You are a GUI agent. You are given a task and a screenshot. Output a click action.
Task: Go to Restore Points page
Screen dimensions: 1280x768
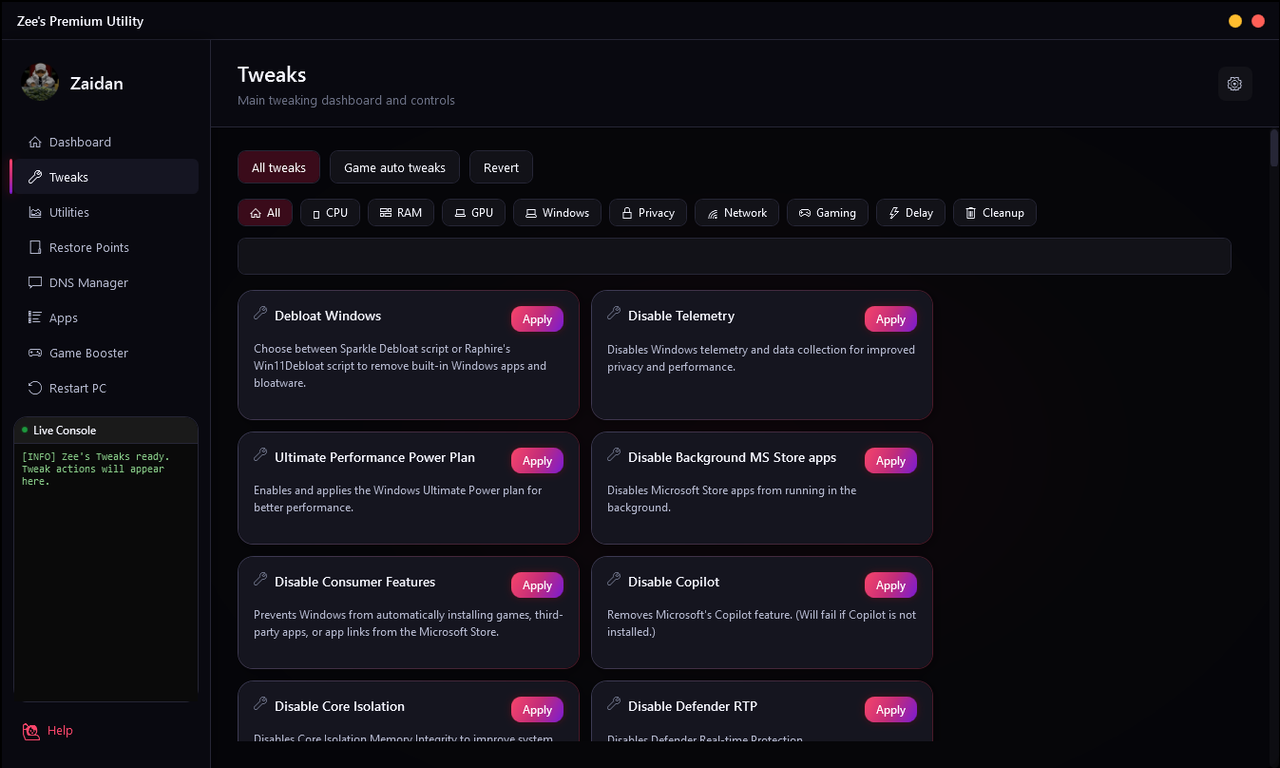coord(104,247)
